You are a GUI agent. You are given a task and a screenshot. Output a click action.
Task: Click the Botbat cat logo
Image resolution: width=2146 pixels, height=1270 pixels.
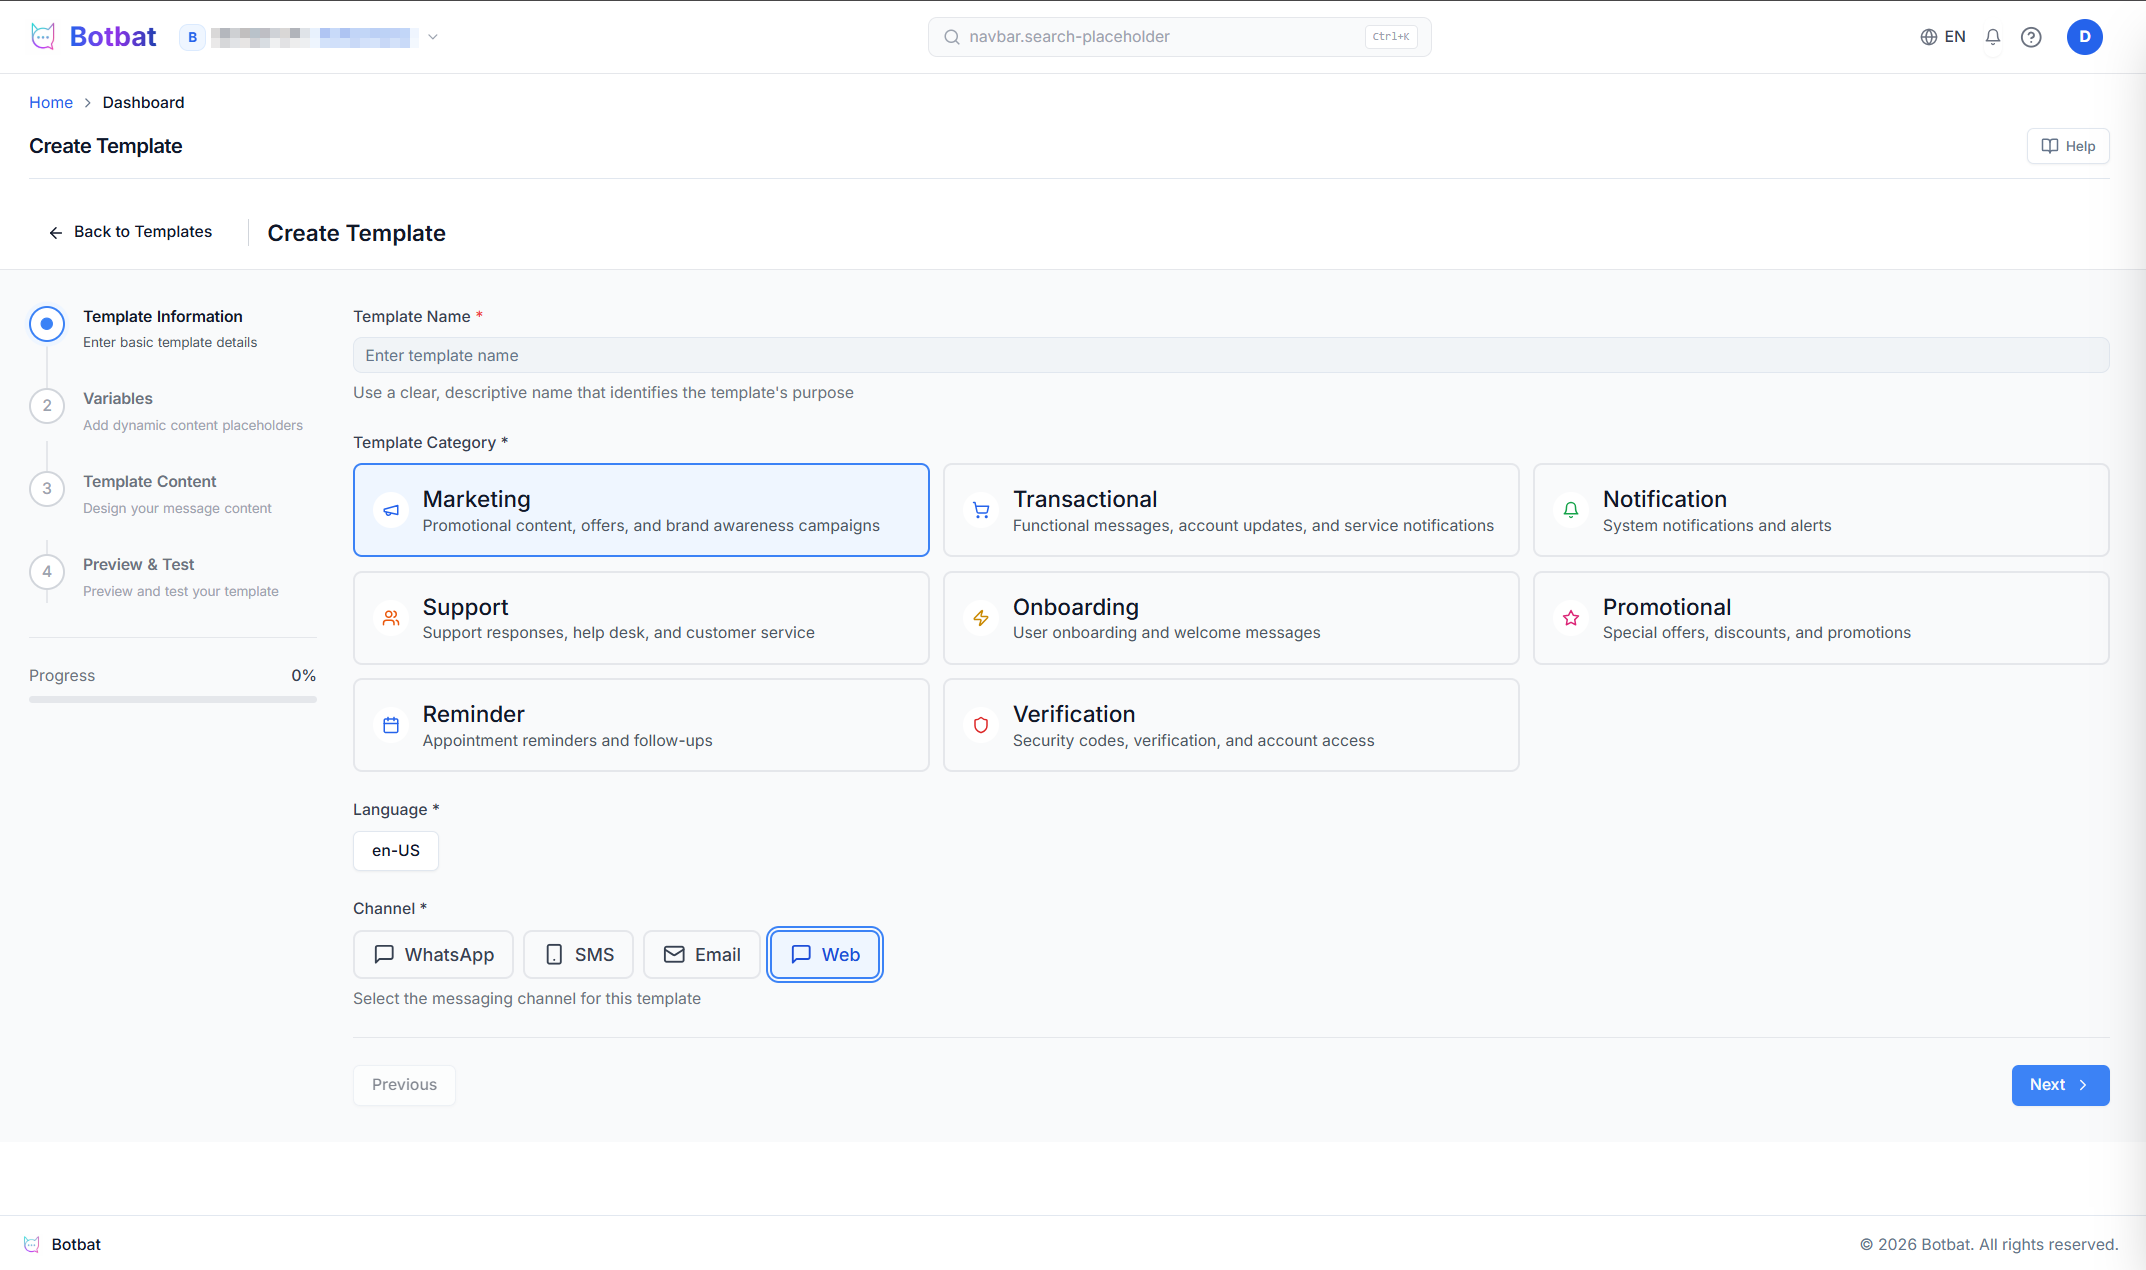pyautogui.click(x=43, y=37)
